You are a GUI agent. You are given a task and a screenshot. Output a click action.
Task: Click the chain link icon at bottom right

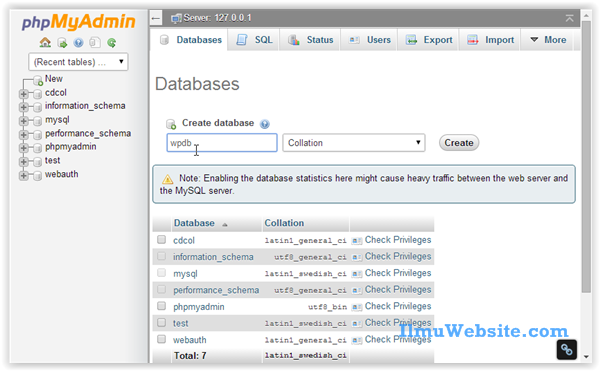point(566,349)
